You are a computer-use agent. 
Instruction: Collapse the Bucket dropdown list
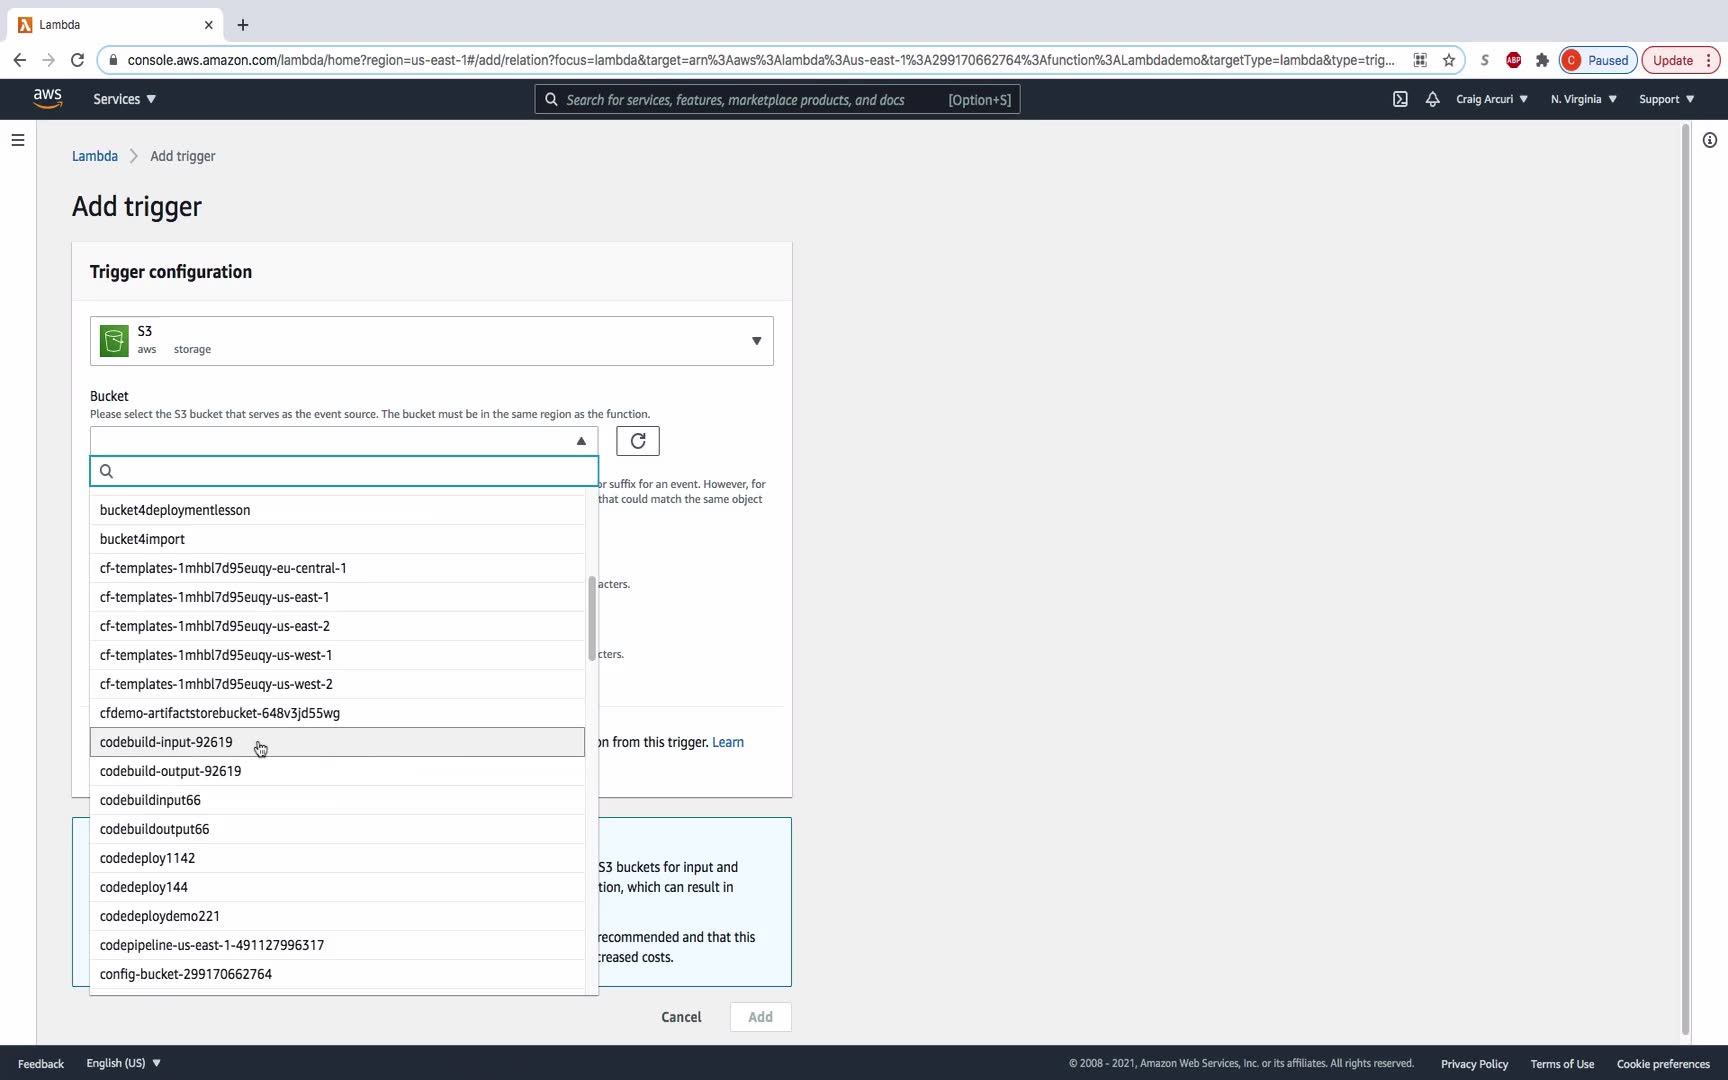coord(344,441)
